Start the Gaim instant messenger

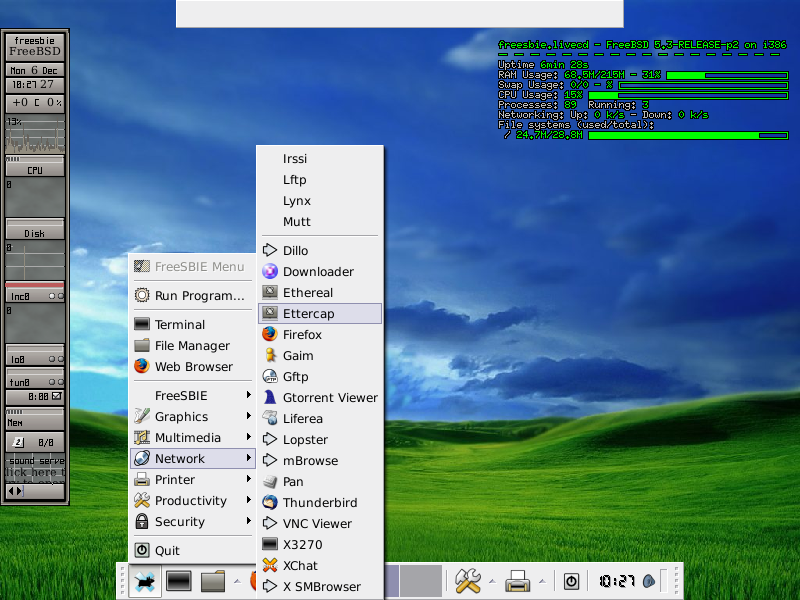click(x=320, y=356)
